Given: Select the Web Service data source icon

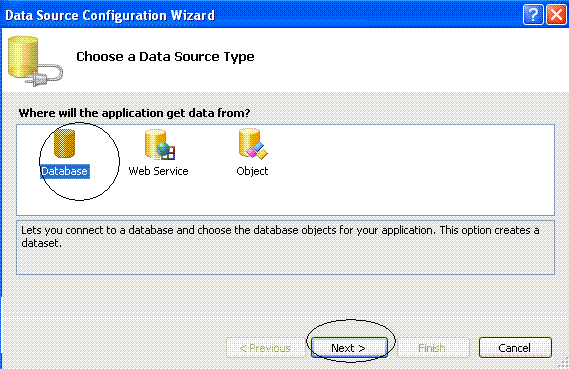Looking at the screenshot, I should click(x=160, y=145).
